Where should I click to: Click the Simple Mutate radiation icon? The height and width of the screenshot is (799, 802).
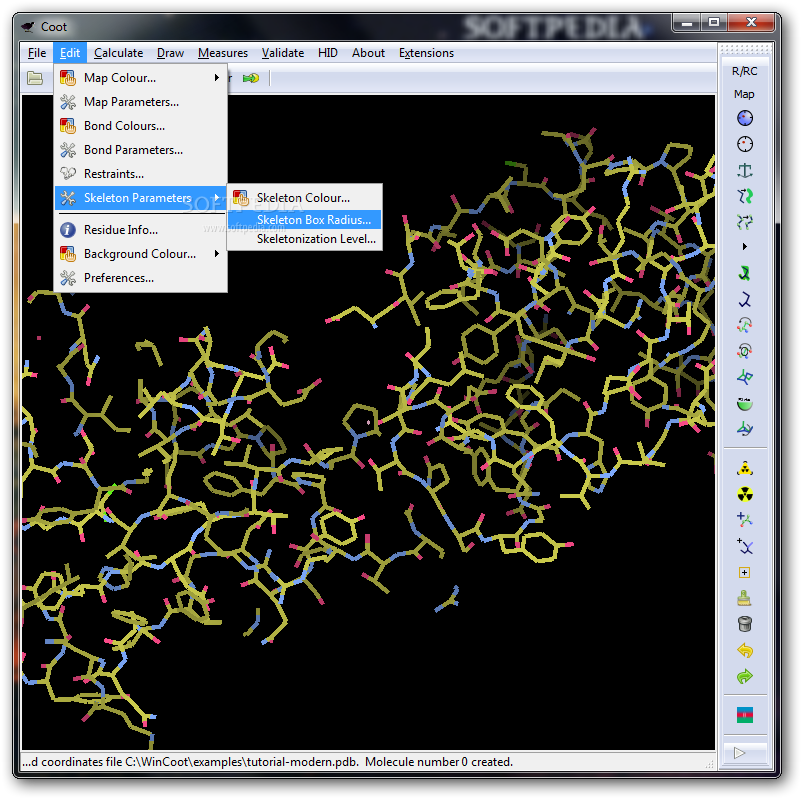(745, 494)
